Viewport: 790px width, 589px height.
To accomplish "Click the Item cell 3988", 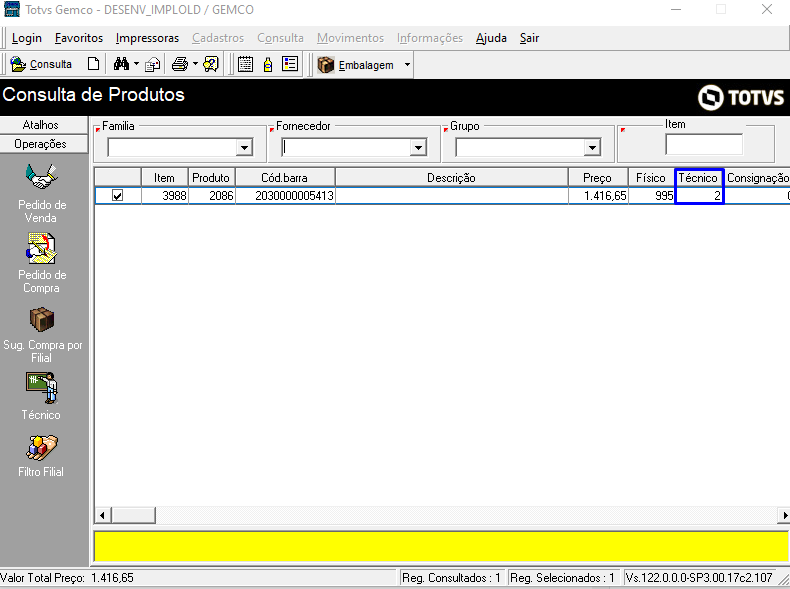I will [164, 195].
